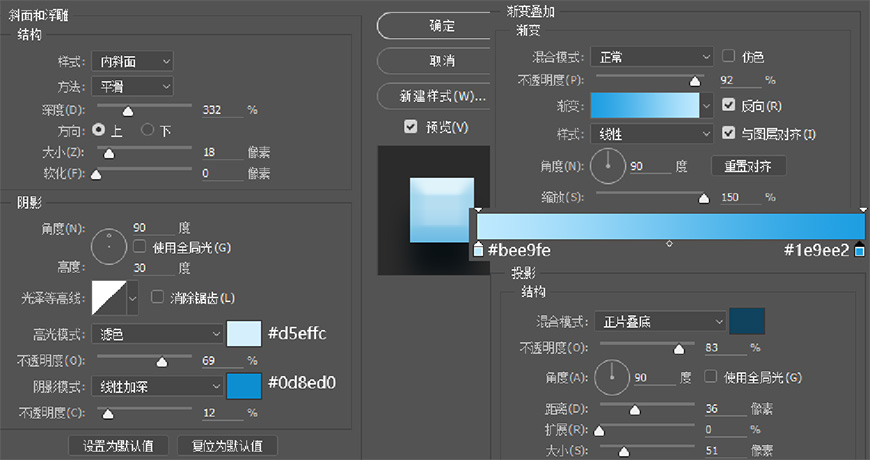Enable the 仿色 checkbox
This screenshot has height=460, width=870.
(729, 55)
